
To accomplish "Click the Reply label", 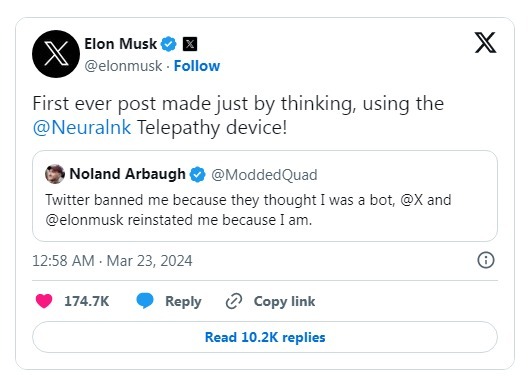I will point(183,301).
